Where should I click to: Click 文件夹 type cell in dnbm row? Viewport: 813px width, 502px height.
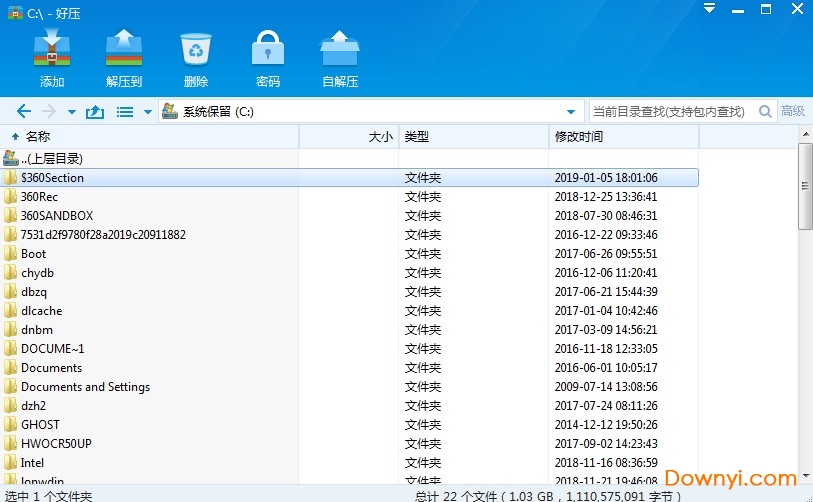coord(423,330)
